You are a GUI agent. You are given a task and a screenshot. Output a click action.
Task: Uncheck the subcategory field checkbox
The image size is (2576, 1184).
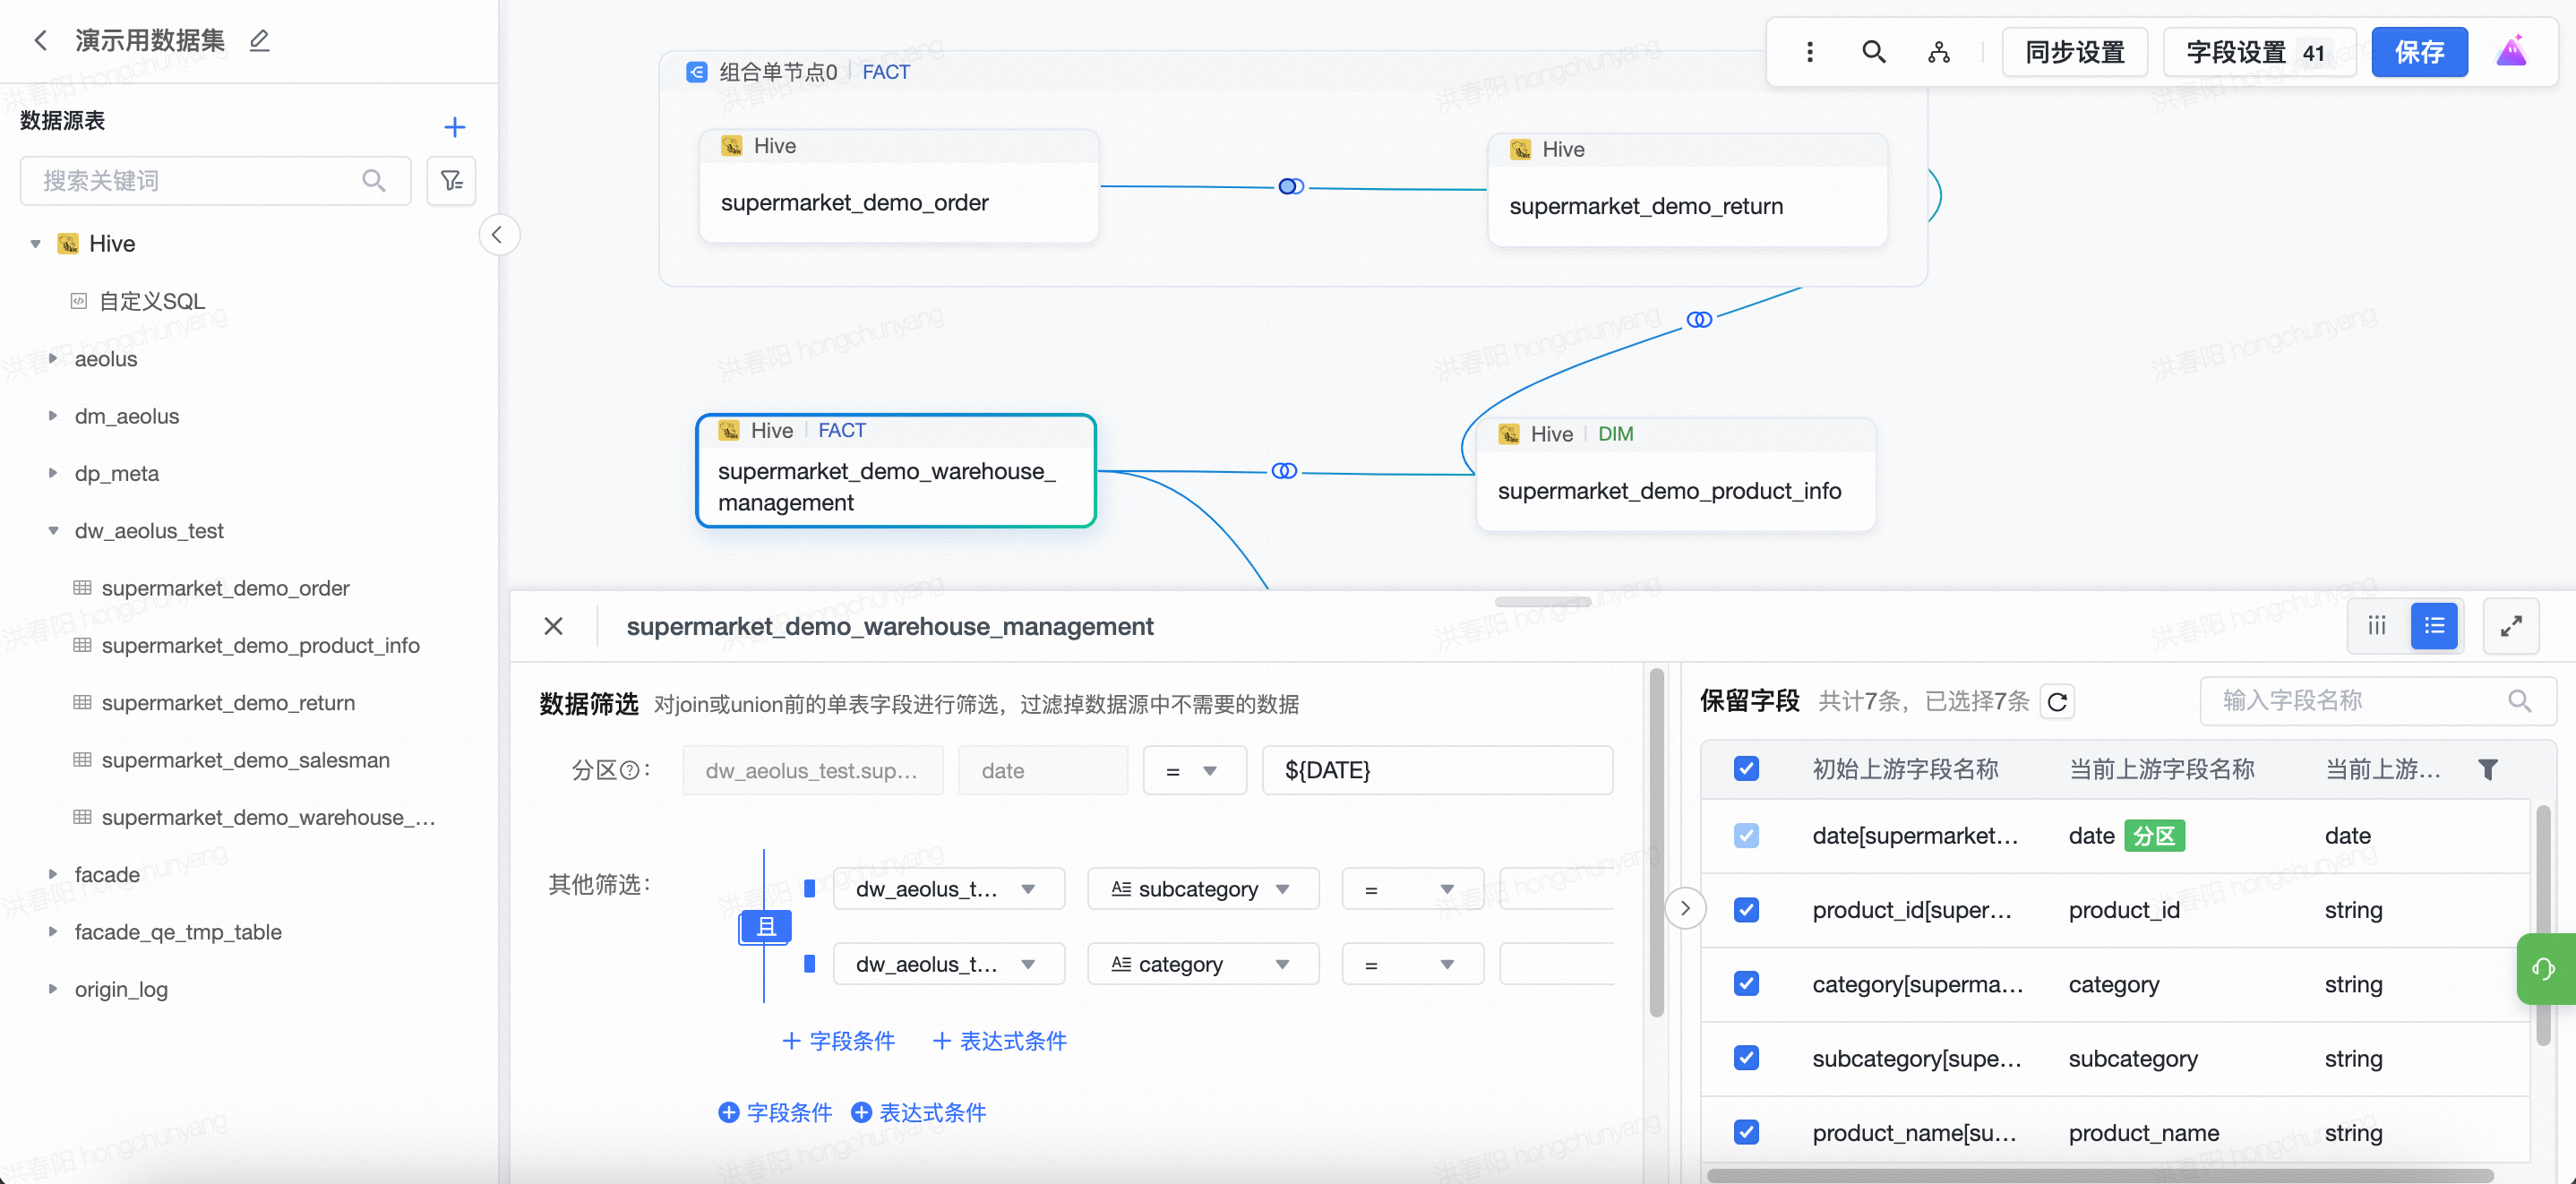1746,1058
